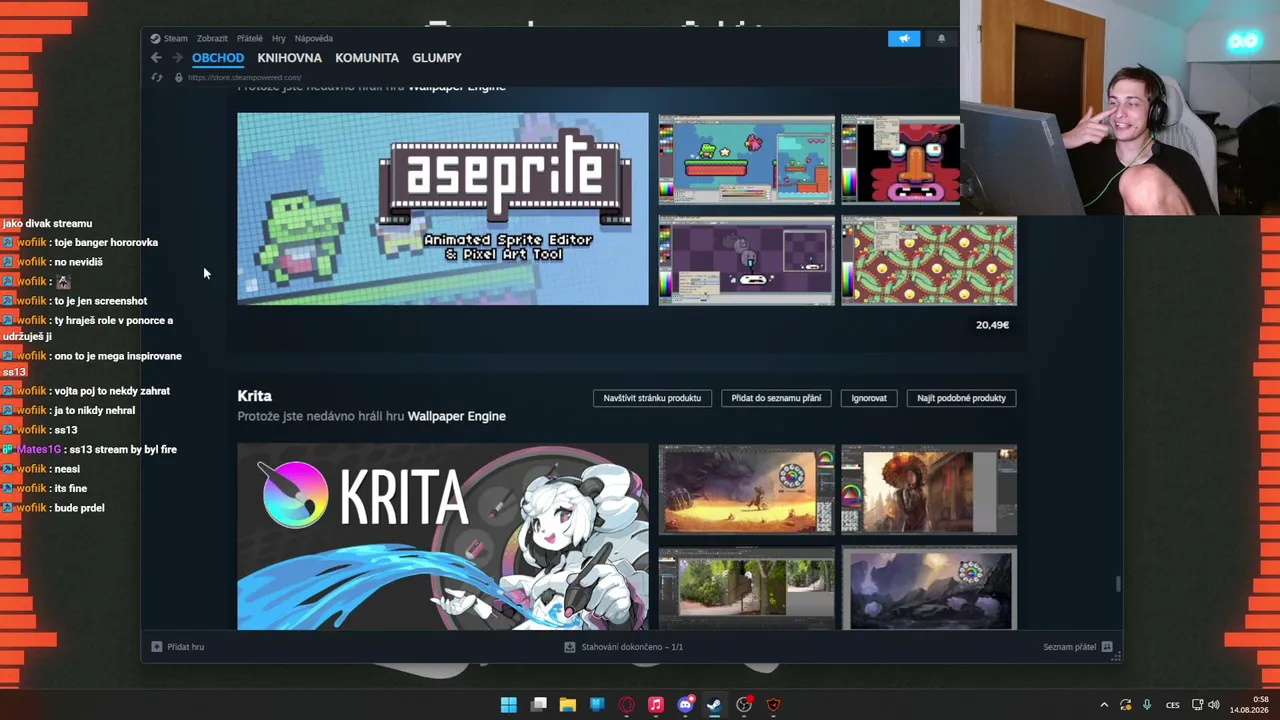1280x720 pixels.
Task: Open the Krita main banner image
Action: pos(443,537)
